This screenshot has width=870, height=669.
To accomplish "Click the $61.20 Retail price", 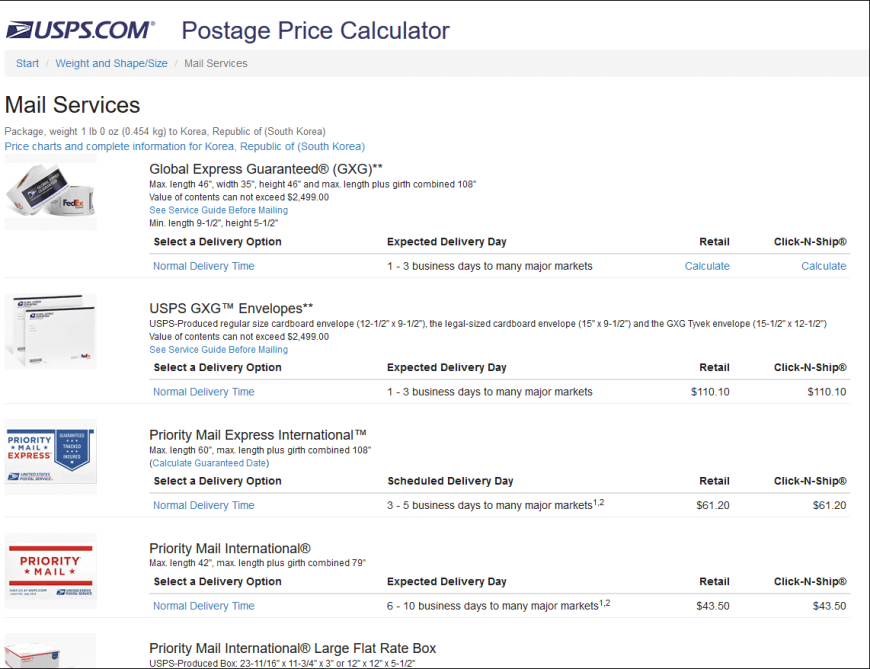I will (712, 505).
